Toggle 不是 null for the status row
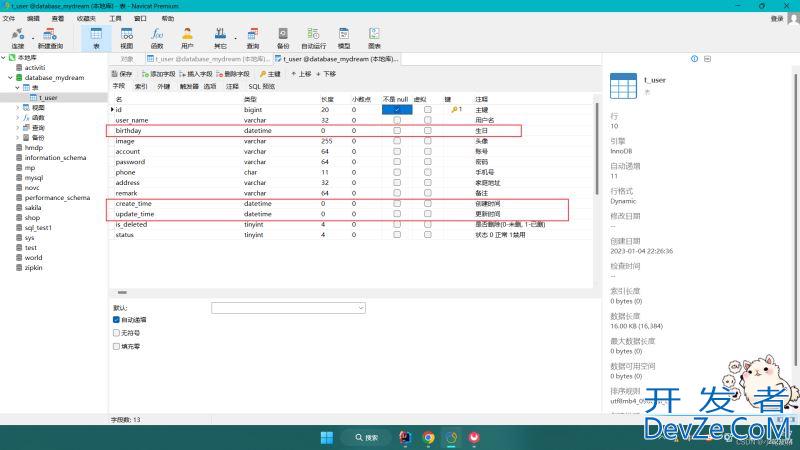Screen dimensions: 800x450 (397, 235)
